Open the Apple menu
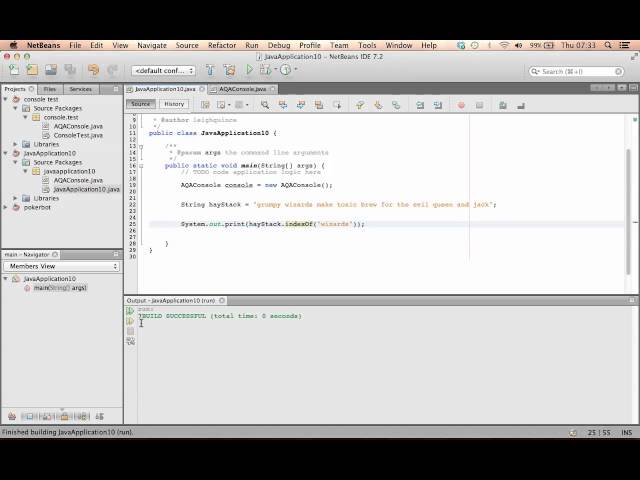This screenshot has height=480, width=640. pos(13,45)
